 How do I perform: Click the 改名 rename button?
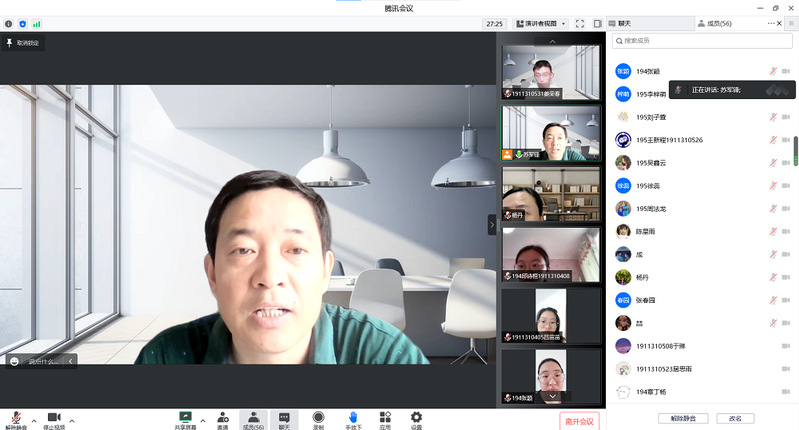[x=735, y=418]
